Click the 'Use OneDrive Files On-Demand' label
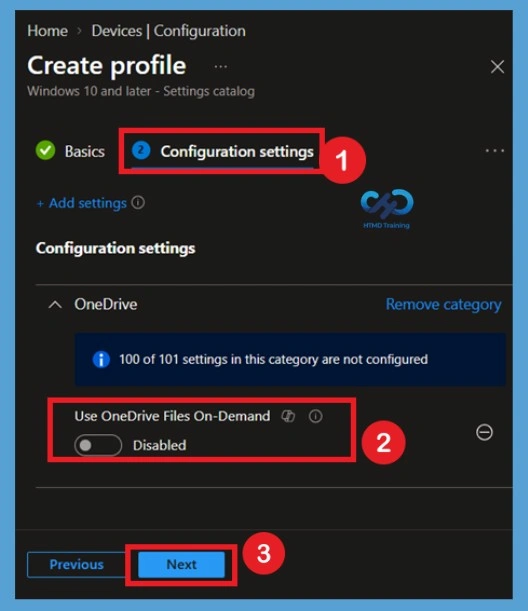Screen dimensions: 528x611 (172, 416)
